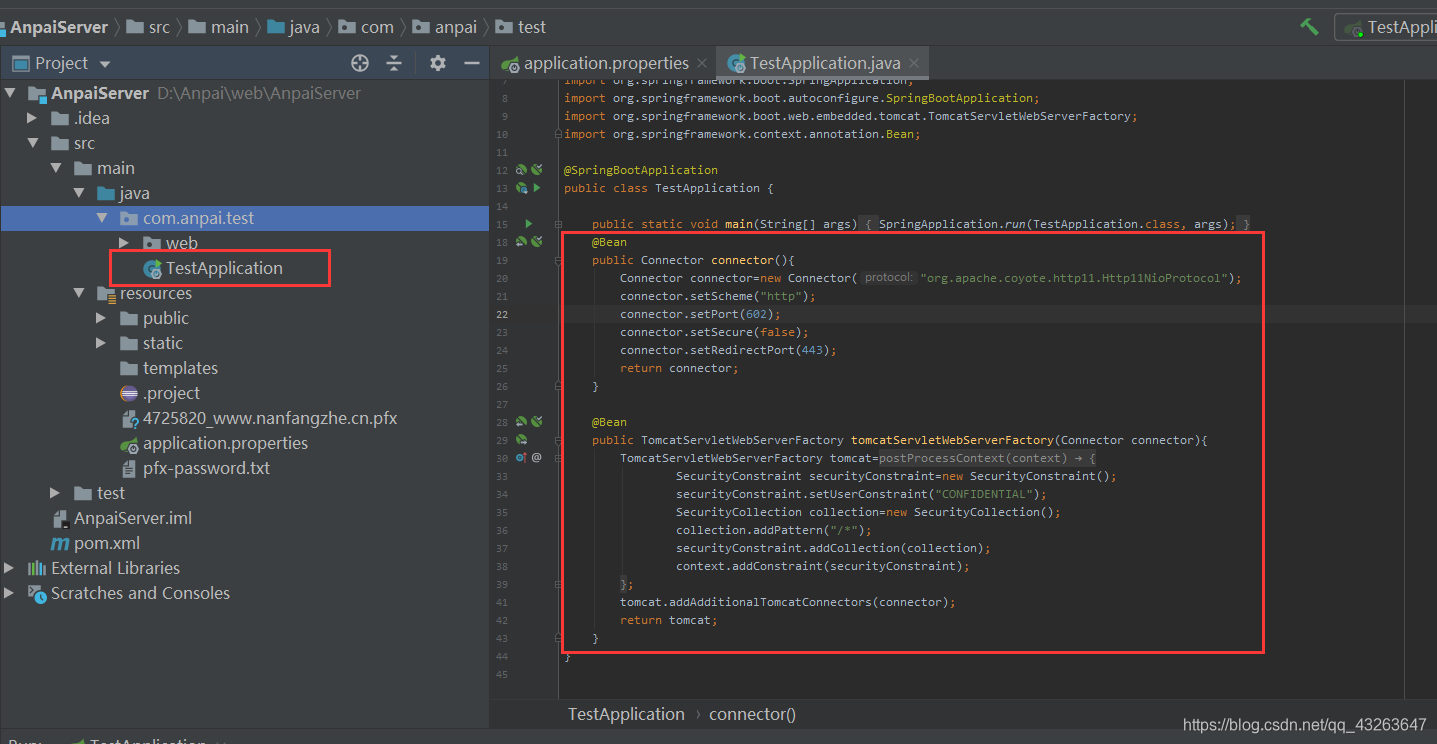Click the Eclipse icon of .project file

coord(129,393)
